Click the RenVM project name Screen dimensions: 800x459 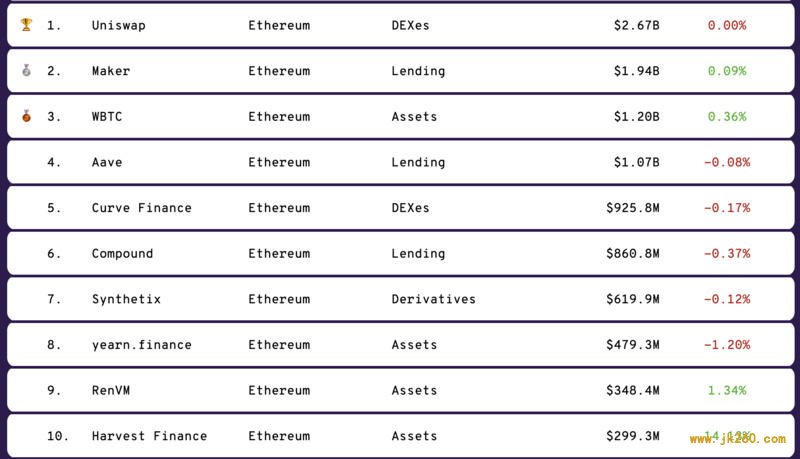(x=111, y=391)
